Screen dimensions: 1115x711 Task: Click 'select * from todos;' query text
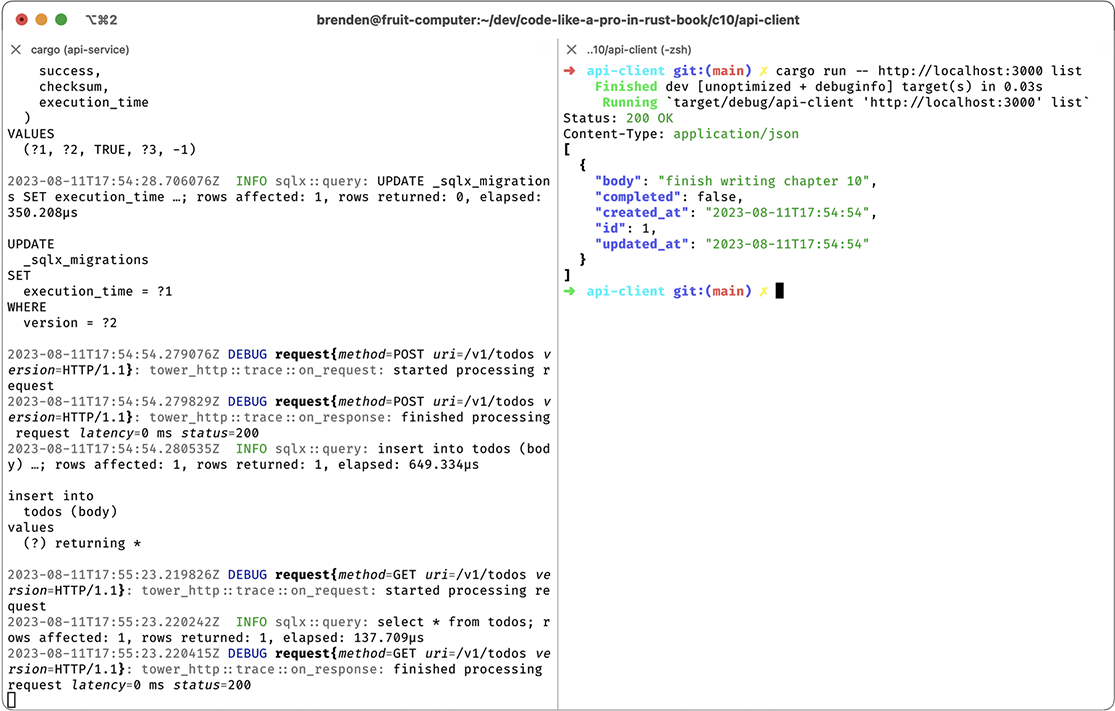tap(455, 622)
